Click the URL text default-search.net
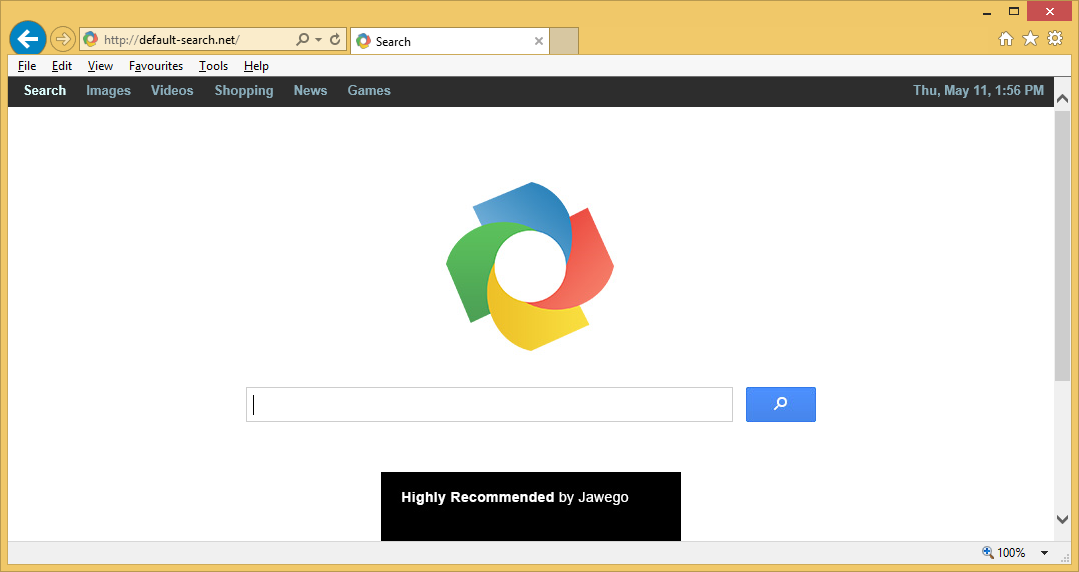 pyautogui.click(x=171, y=40)
